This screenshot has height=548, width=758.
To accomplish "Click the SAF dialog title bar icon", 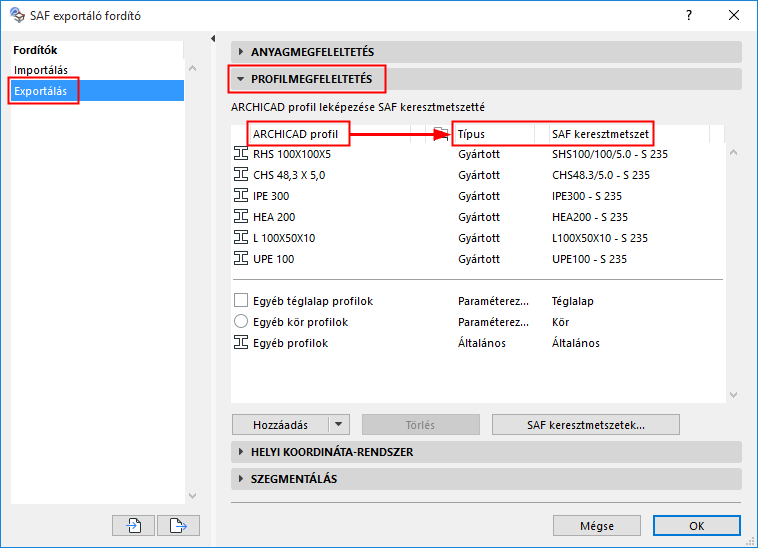I will click(x=17, y=15).
